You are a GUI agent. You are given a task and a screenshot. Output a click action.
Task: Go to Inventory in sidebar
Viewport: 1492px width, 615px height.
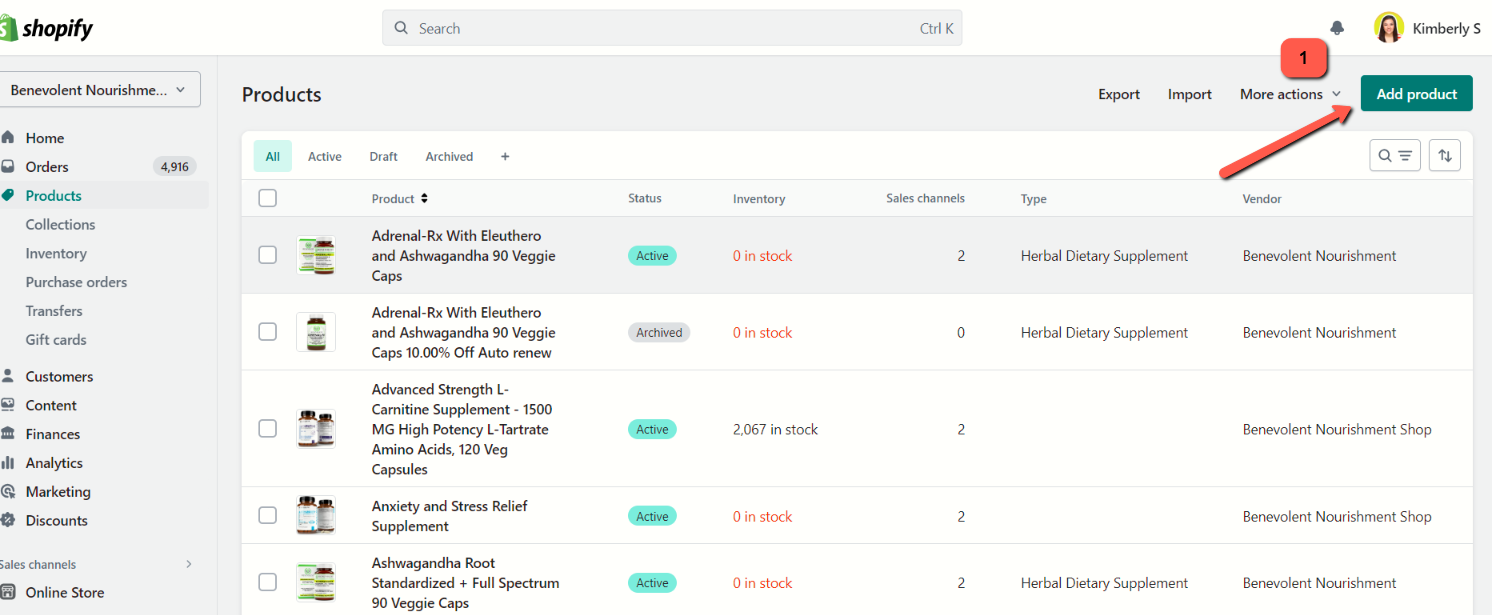coord(56,254)
